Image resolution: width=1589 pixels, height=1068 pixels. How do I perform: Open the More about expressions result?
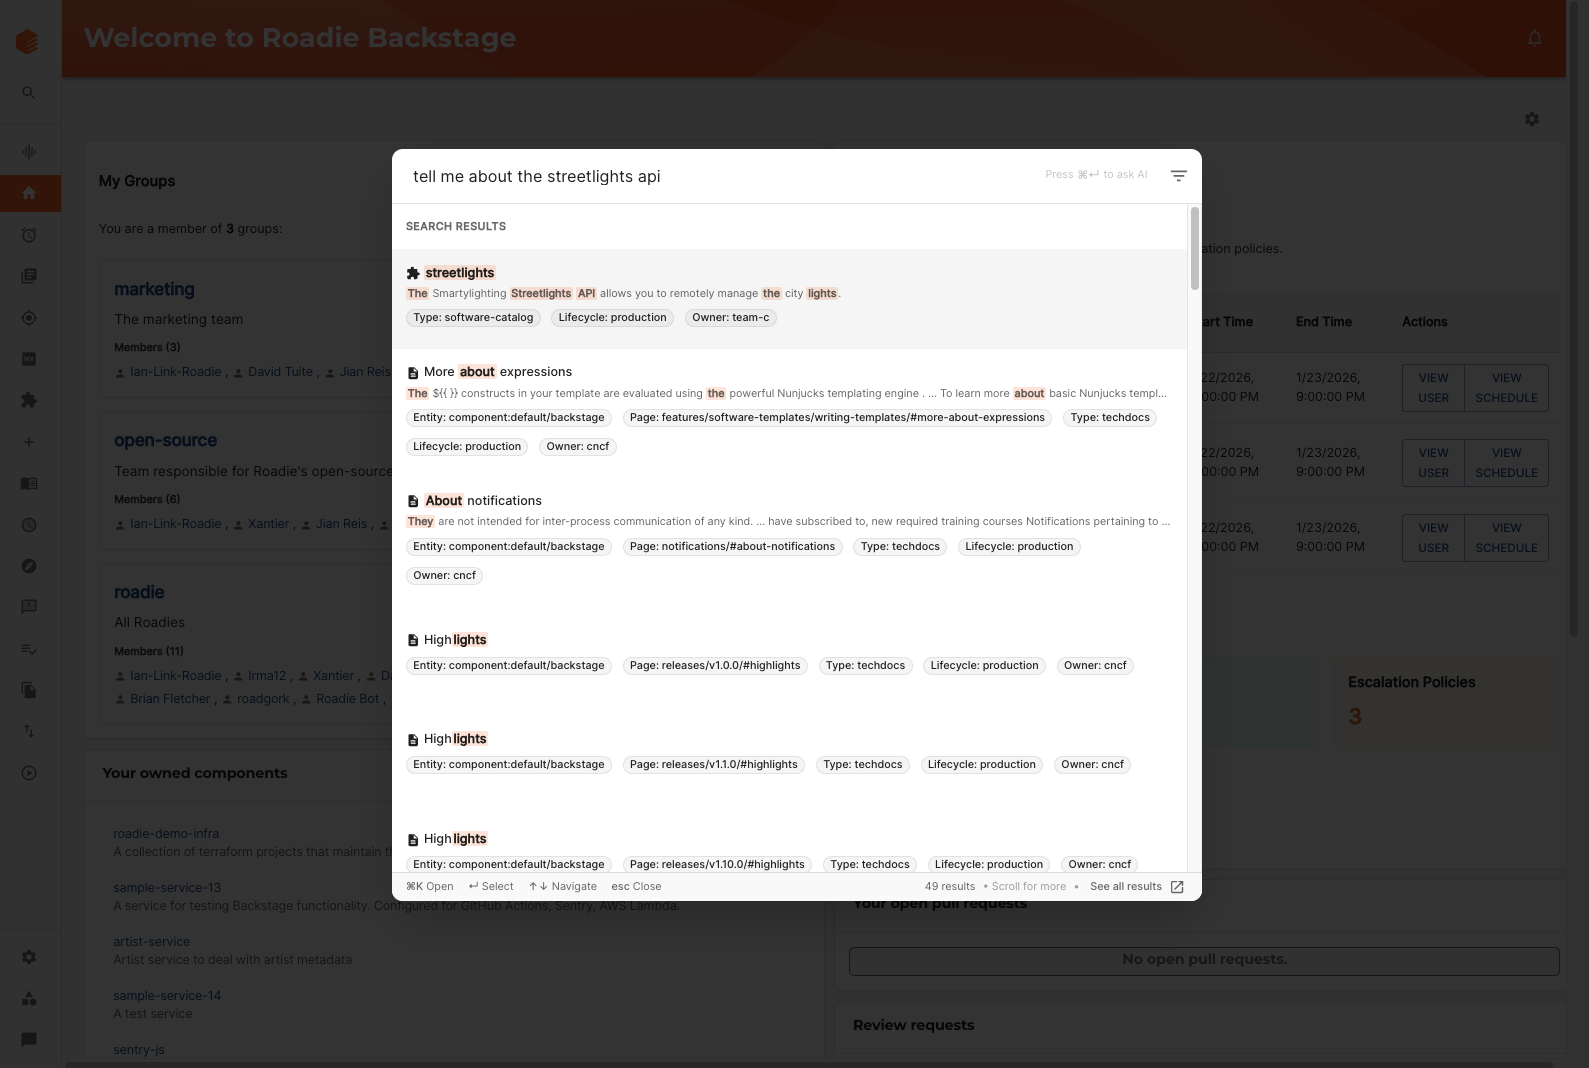tap(789, 411)
